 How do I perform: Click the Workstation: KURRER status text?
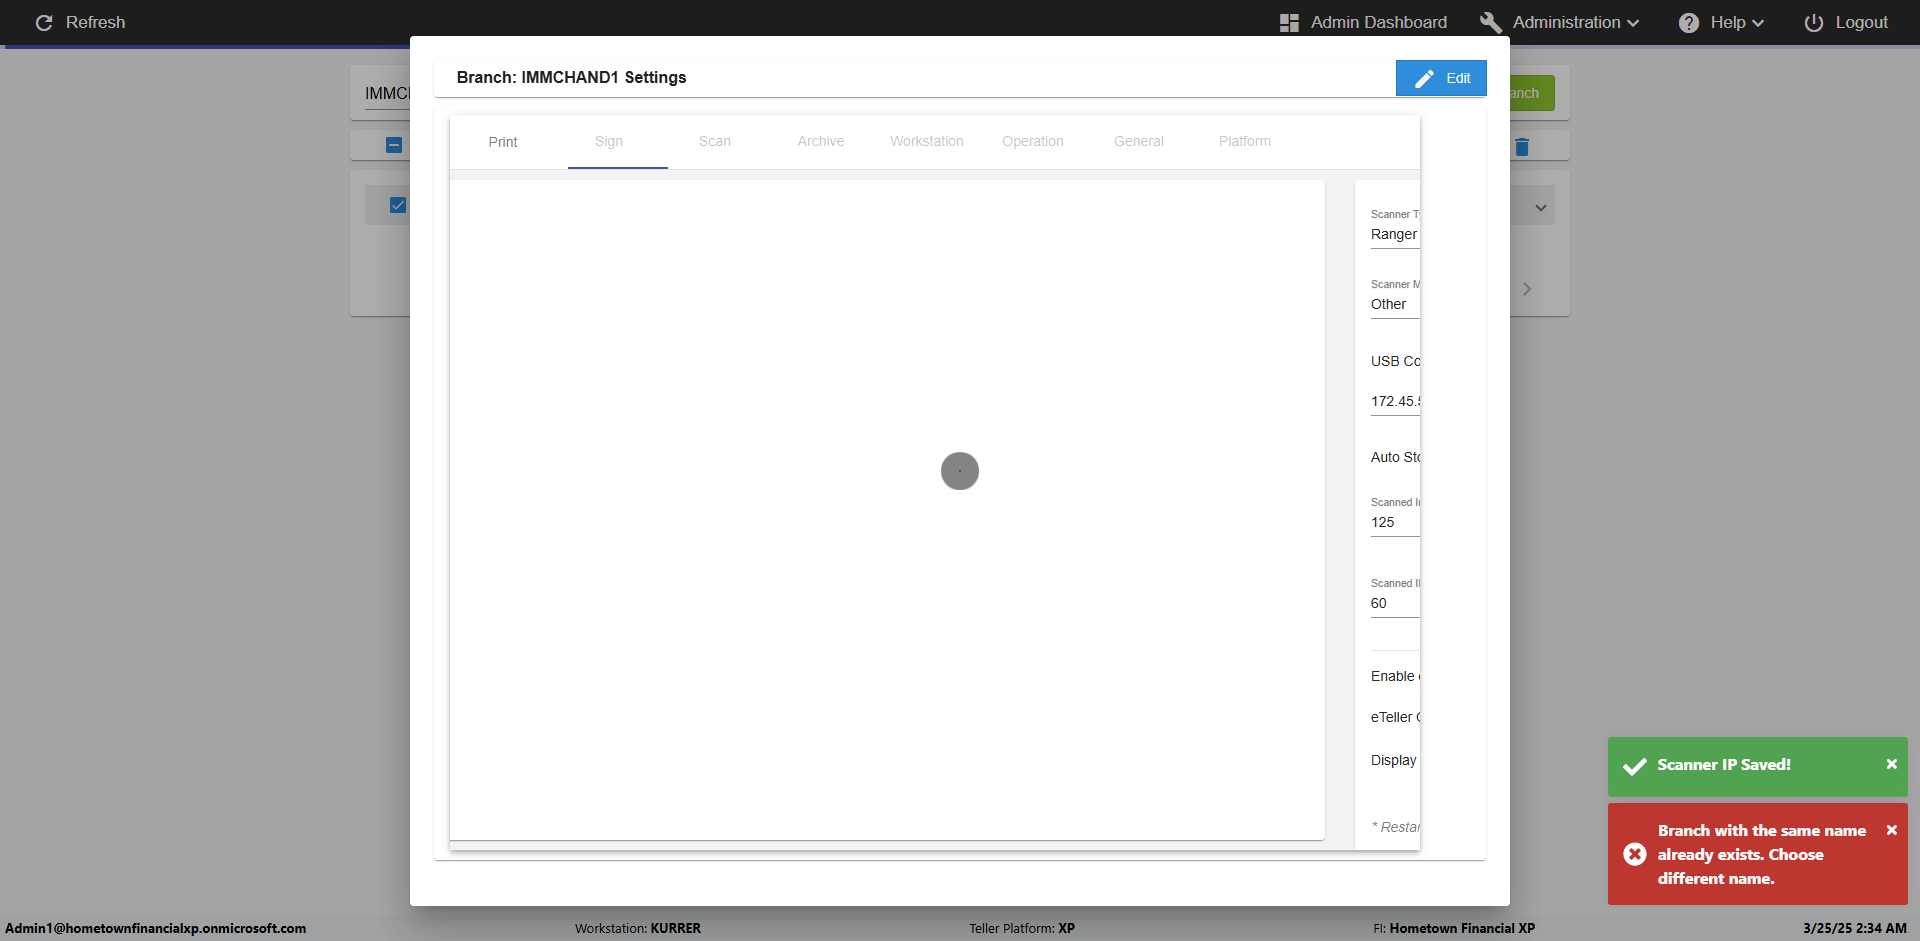[x=638, y=928]
